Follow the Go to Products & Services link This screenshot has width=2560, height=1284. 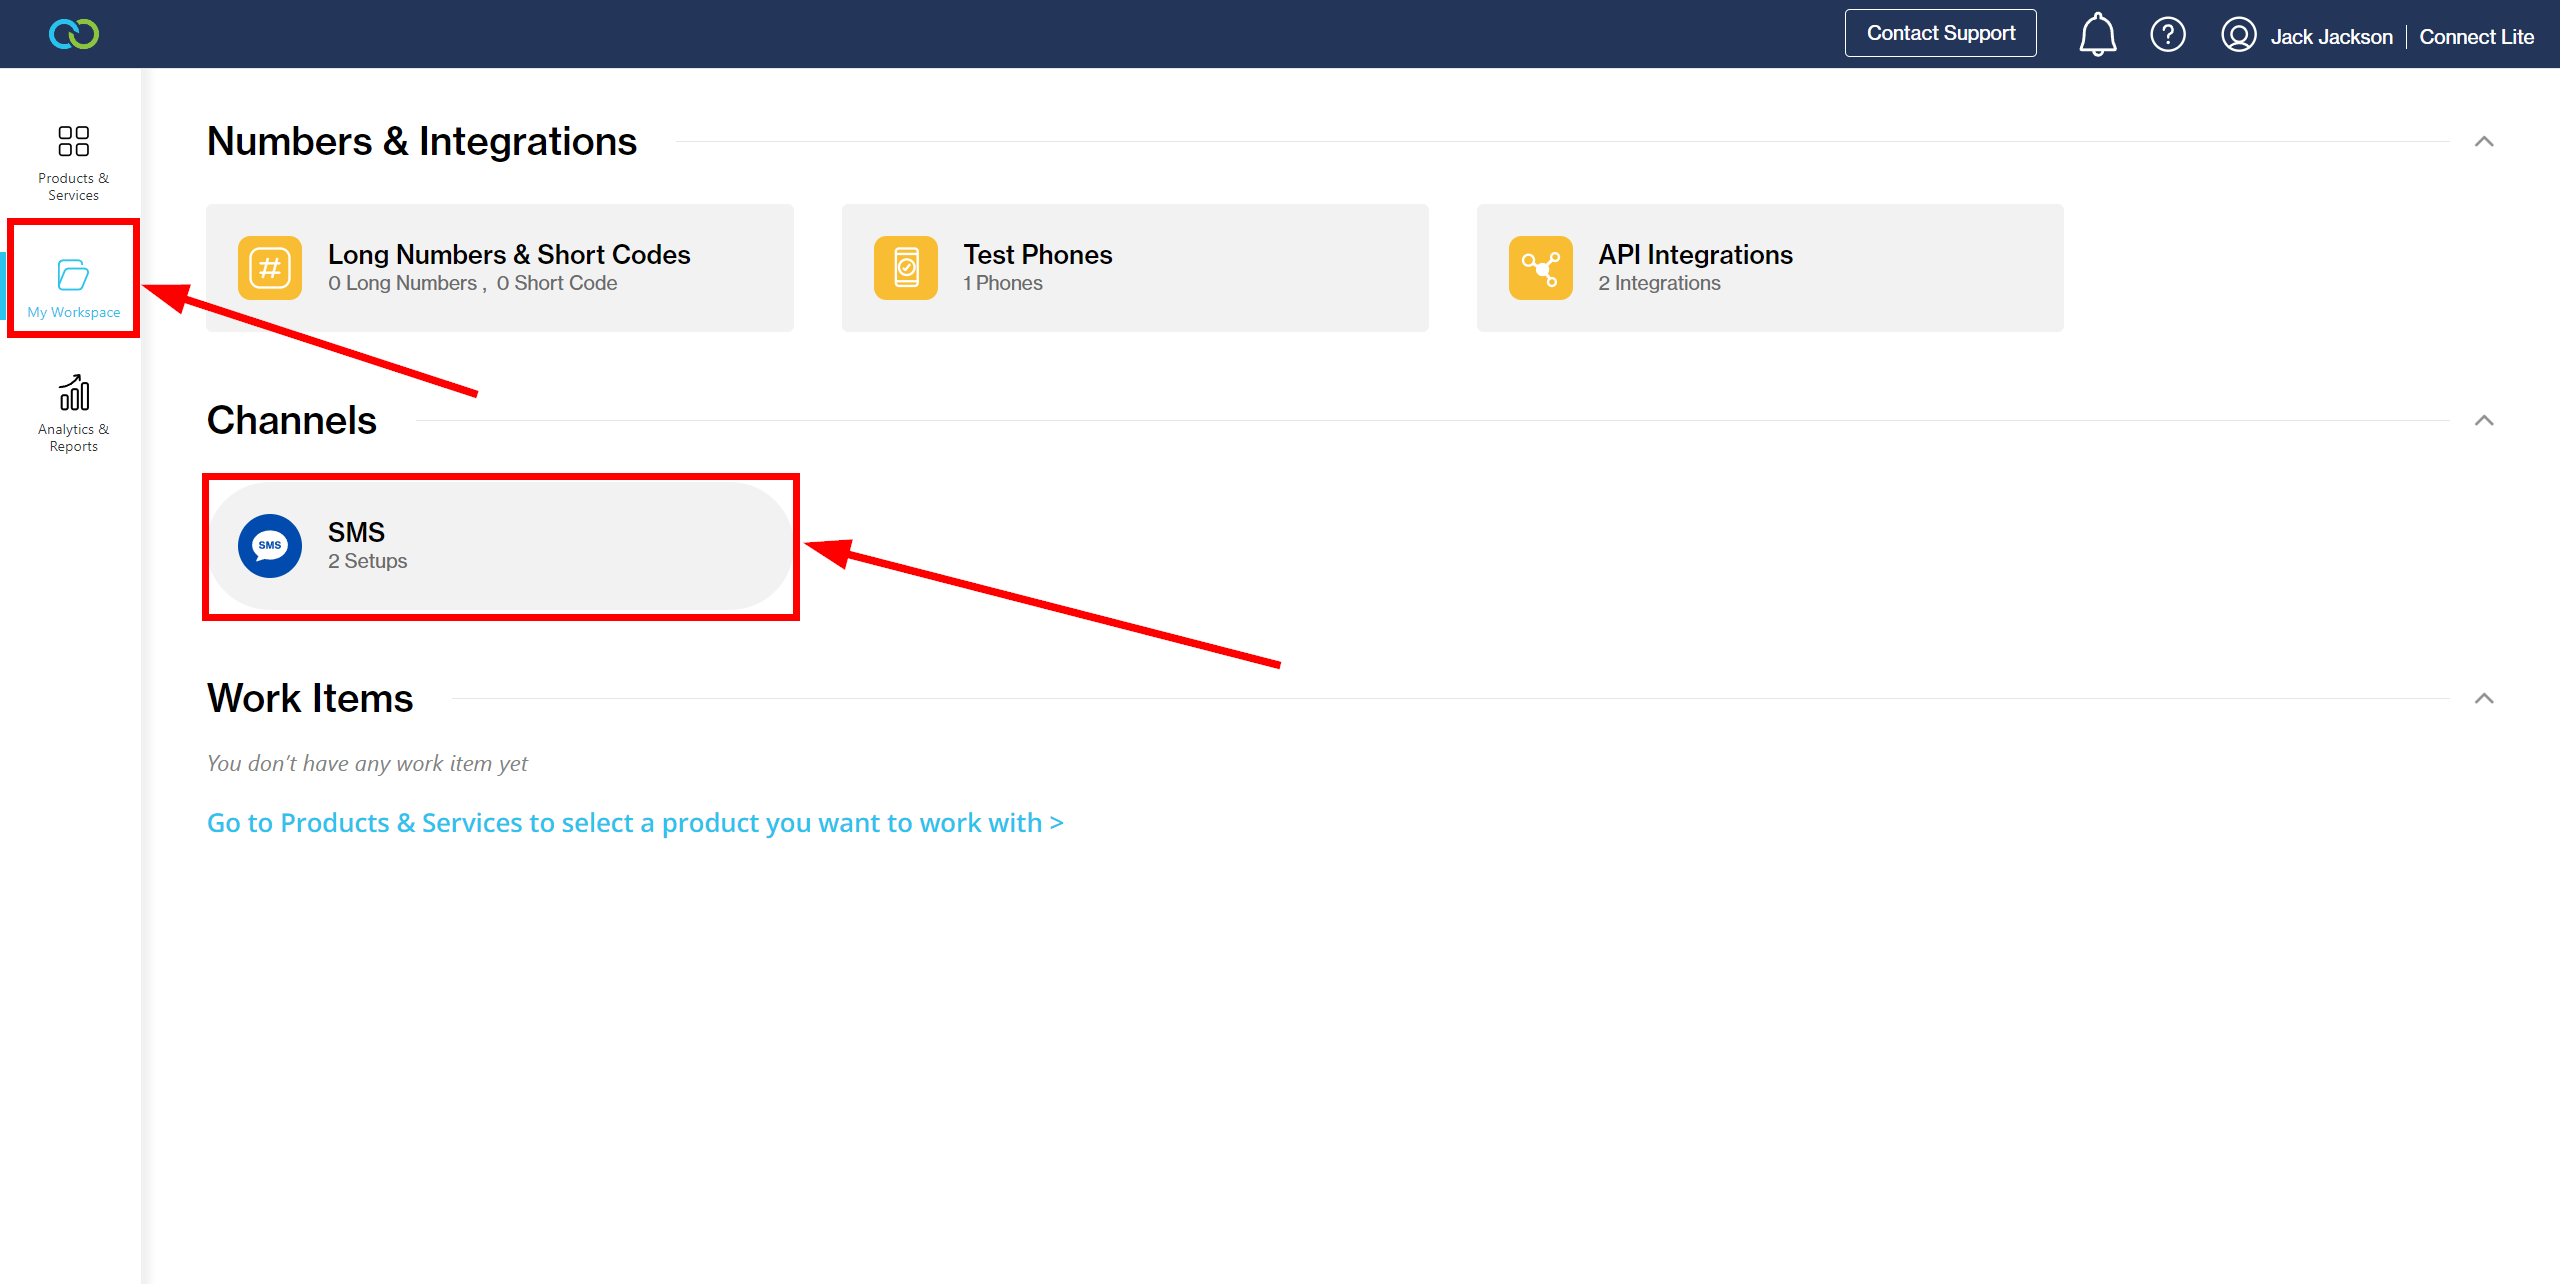tap(635, 823)
